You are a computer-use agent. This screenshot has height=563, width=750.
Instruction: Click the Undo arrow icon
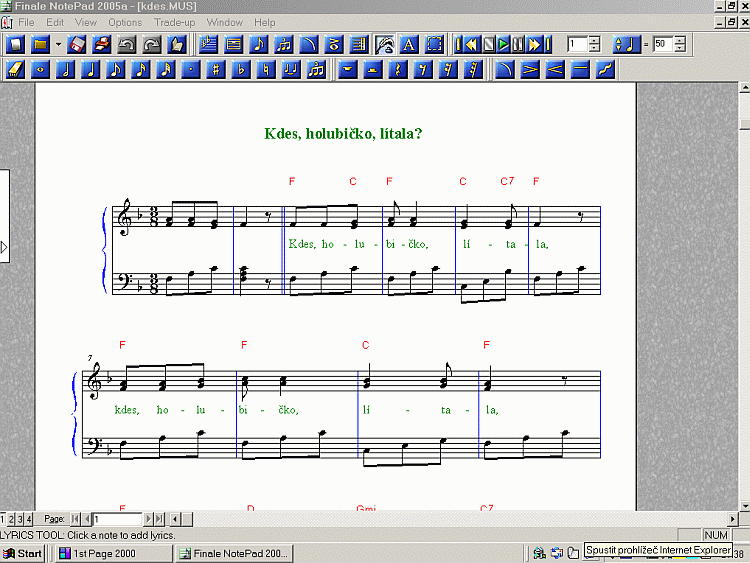pyautogui.click(x=126, y=44)
